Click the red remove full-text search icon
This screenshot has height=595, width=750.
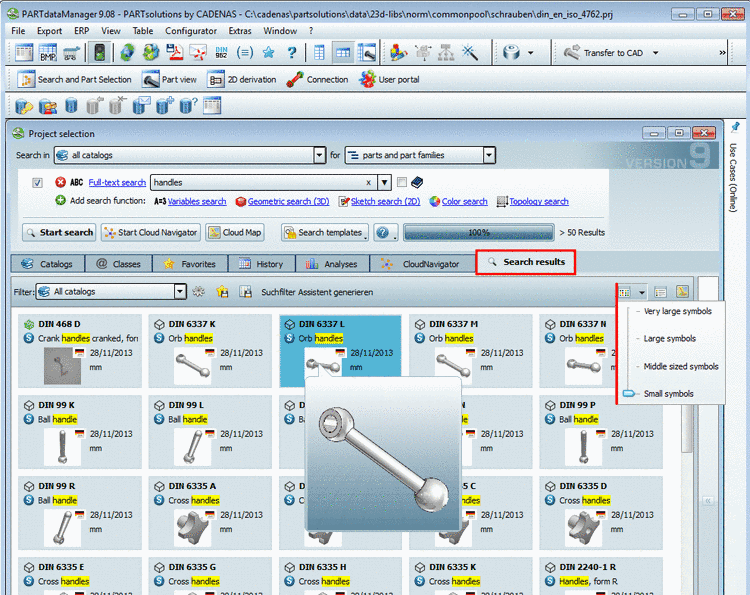(60, 182)
